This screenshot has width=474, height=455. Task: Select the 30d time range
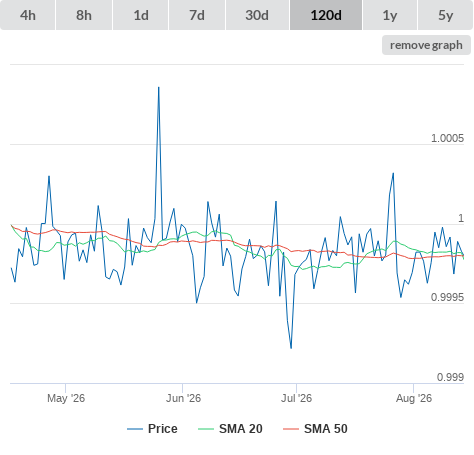pos(257,15)
